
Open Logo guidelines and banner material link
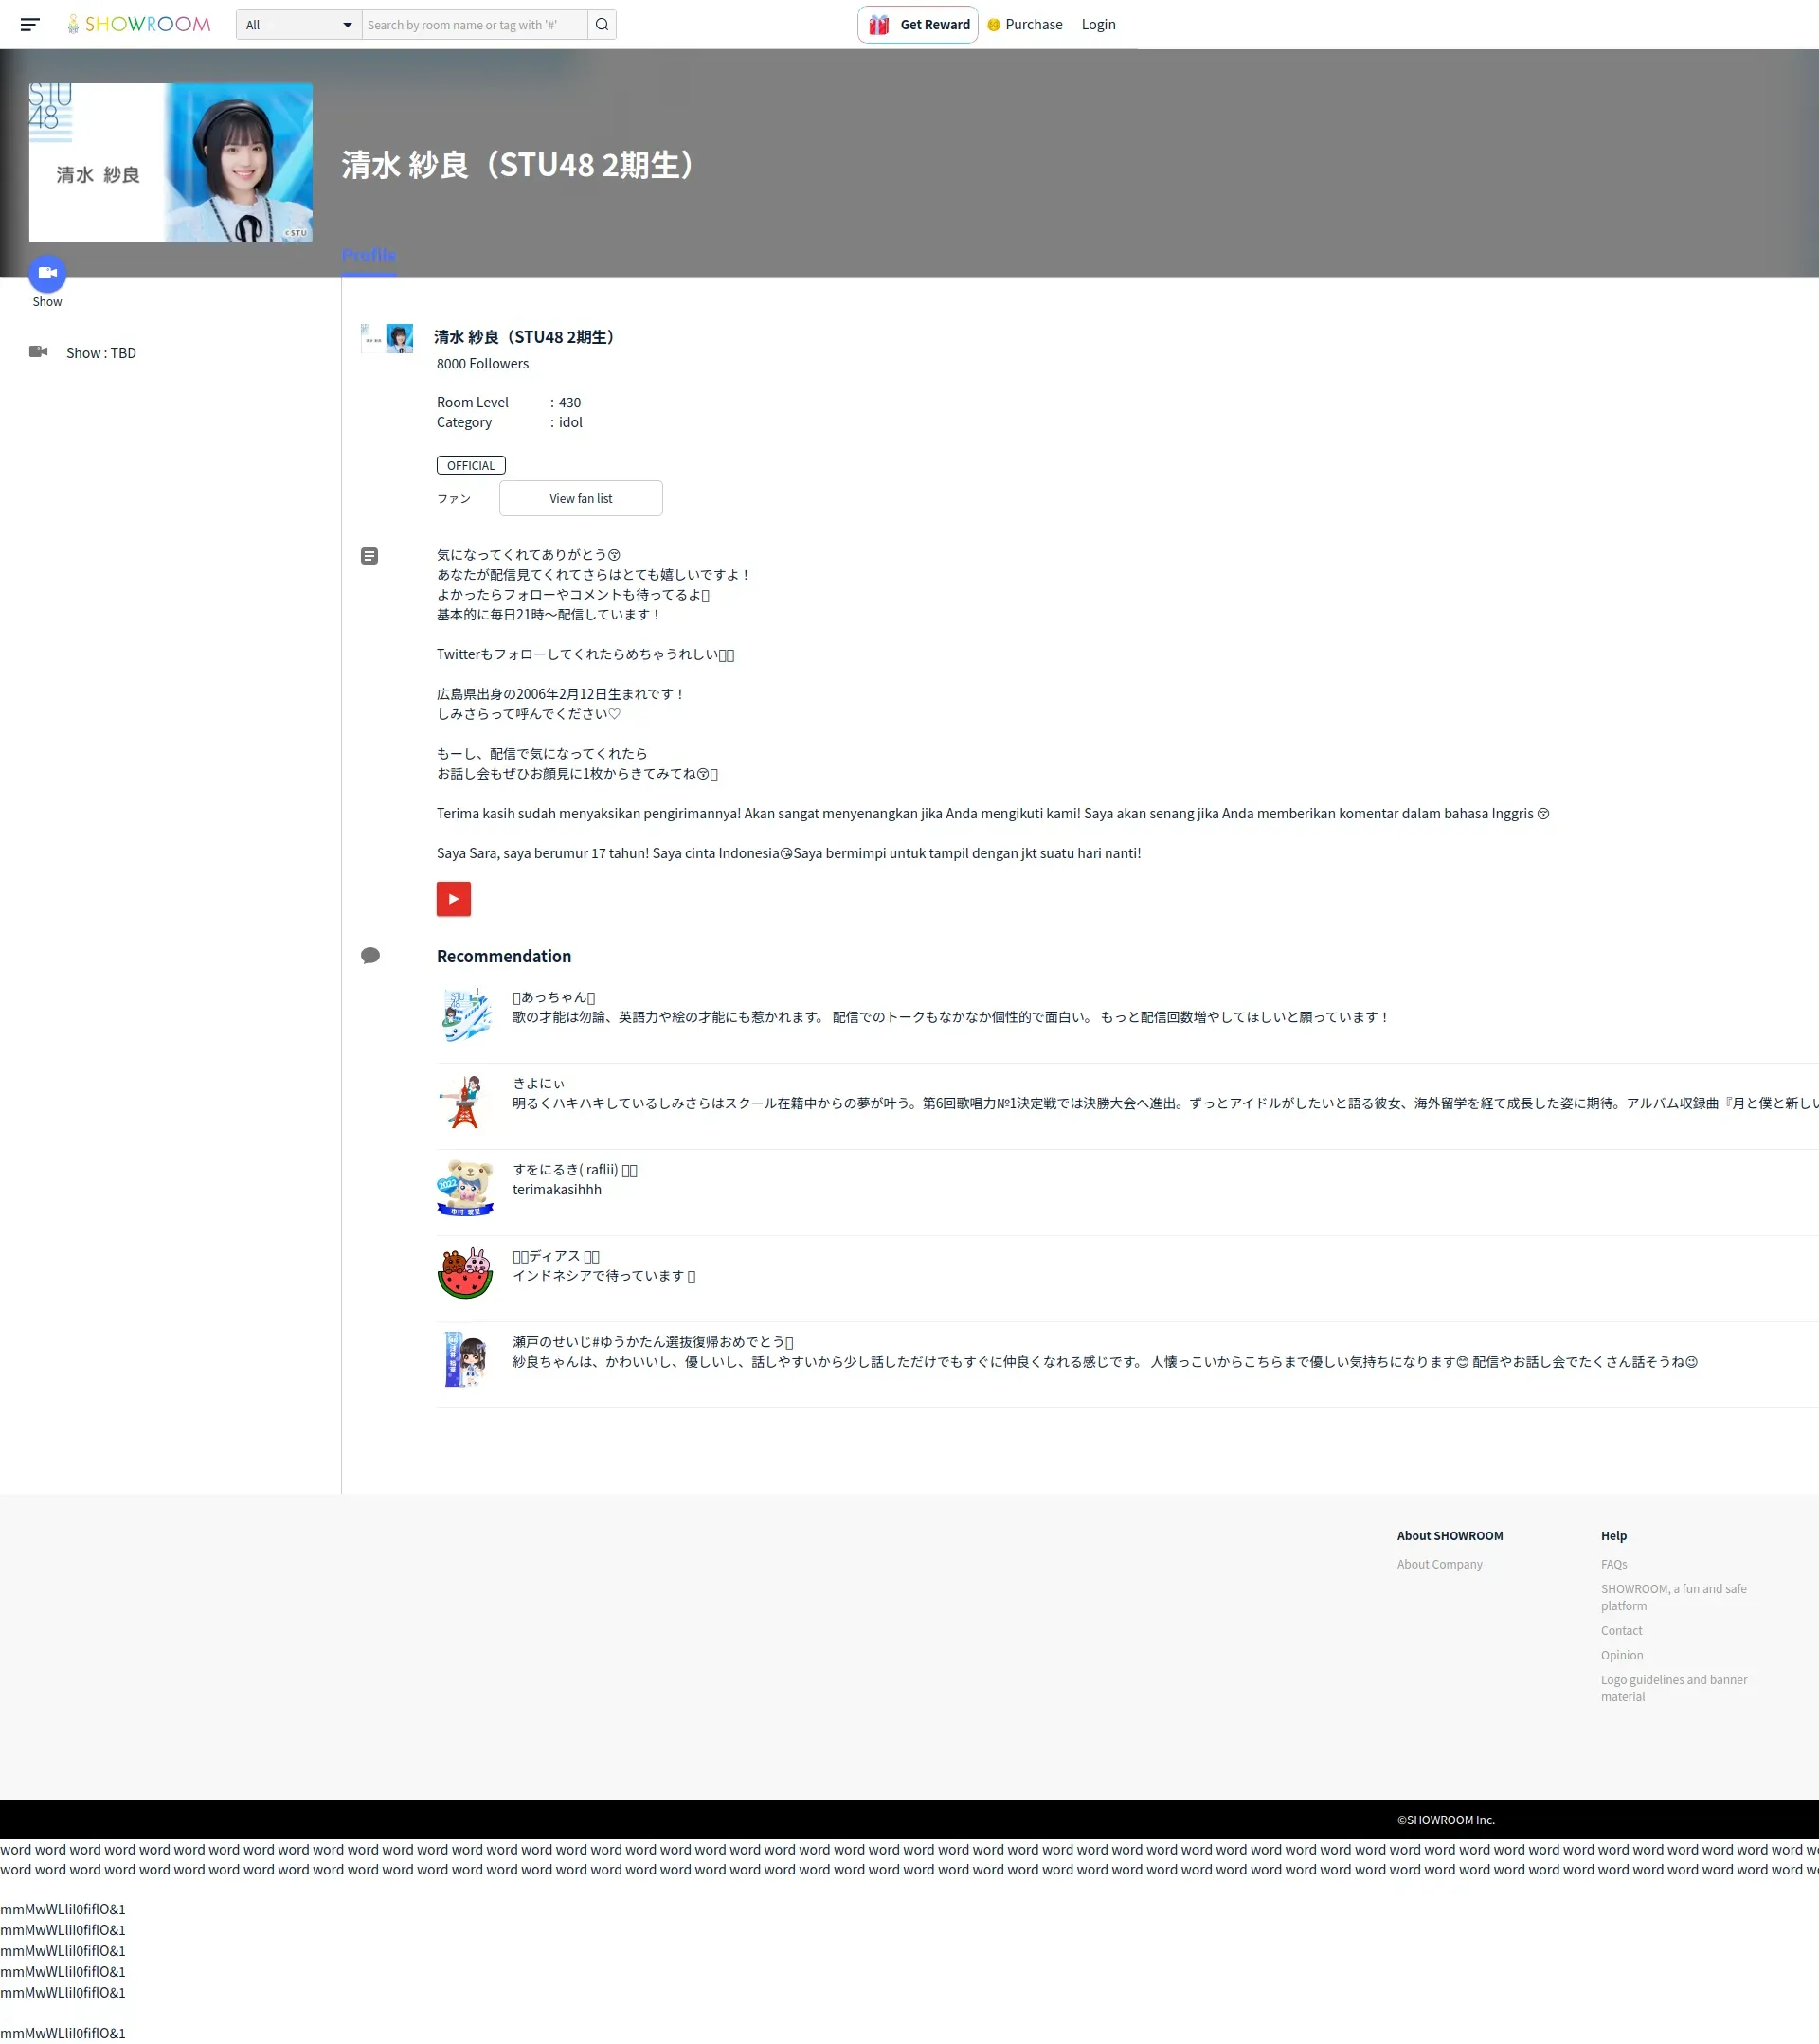point(1673,1688)
